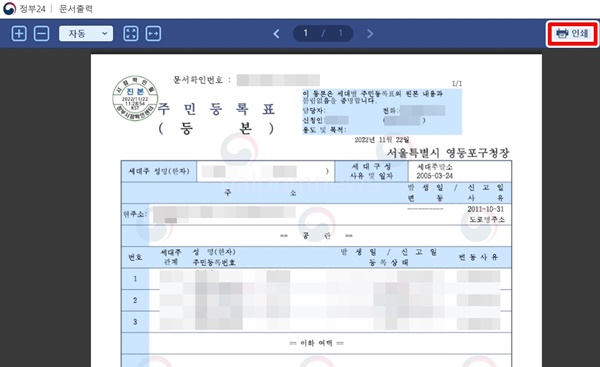Click row number 3 in member table

pos(135,322)
